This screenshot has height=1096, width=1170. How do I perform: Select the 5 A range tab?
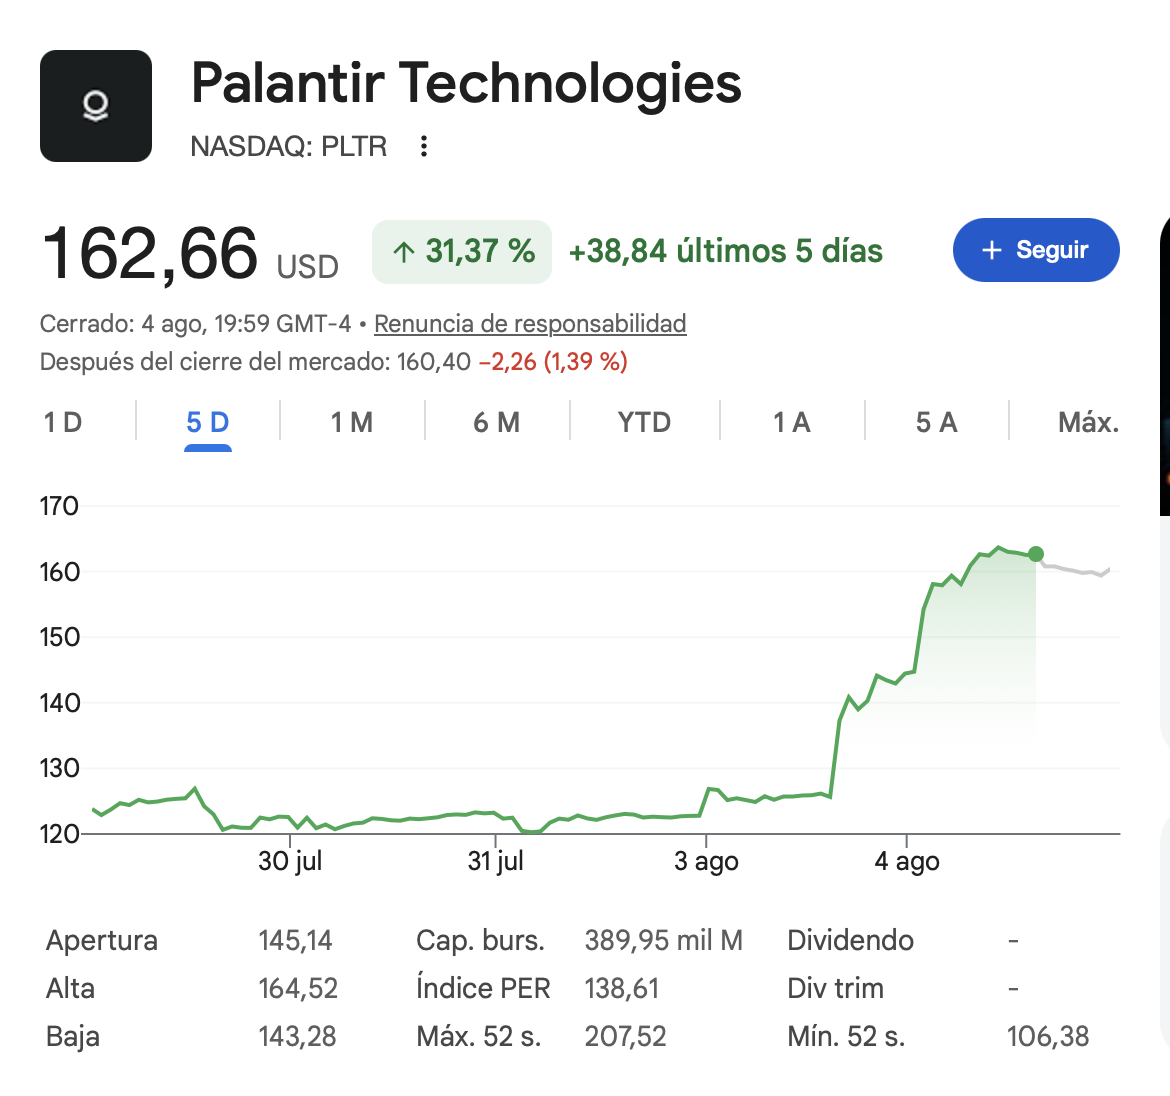click(936, 423)
